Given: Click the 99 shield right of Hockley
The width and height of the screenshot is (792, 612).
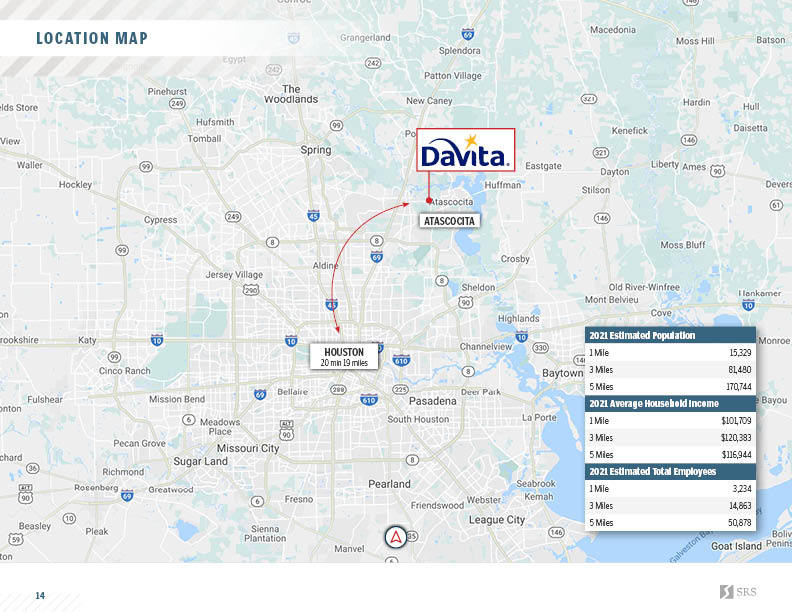Looking at the screenshot, I should (146, 167).
